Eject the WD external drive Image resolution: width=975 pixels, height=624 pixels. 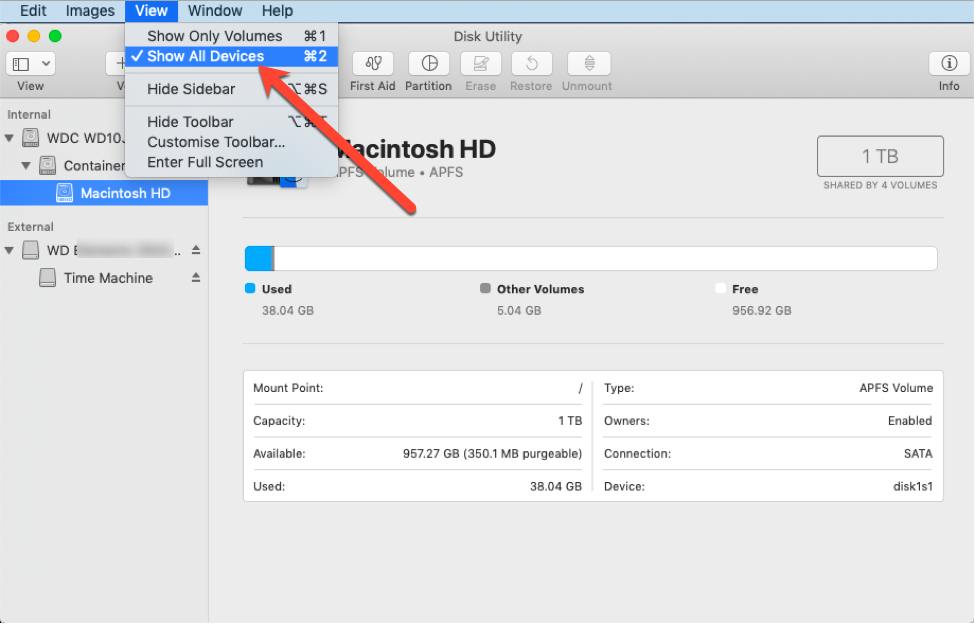196,250
